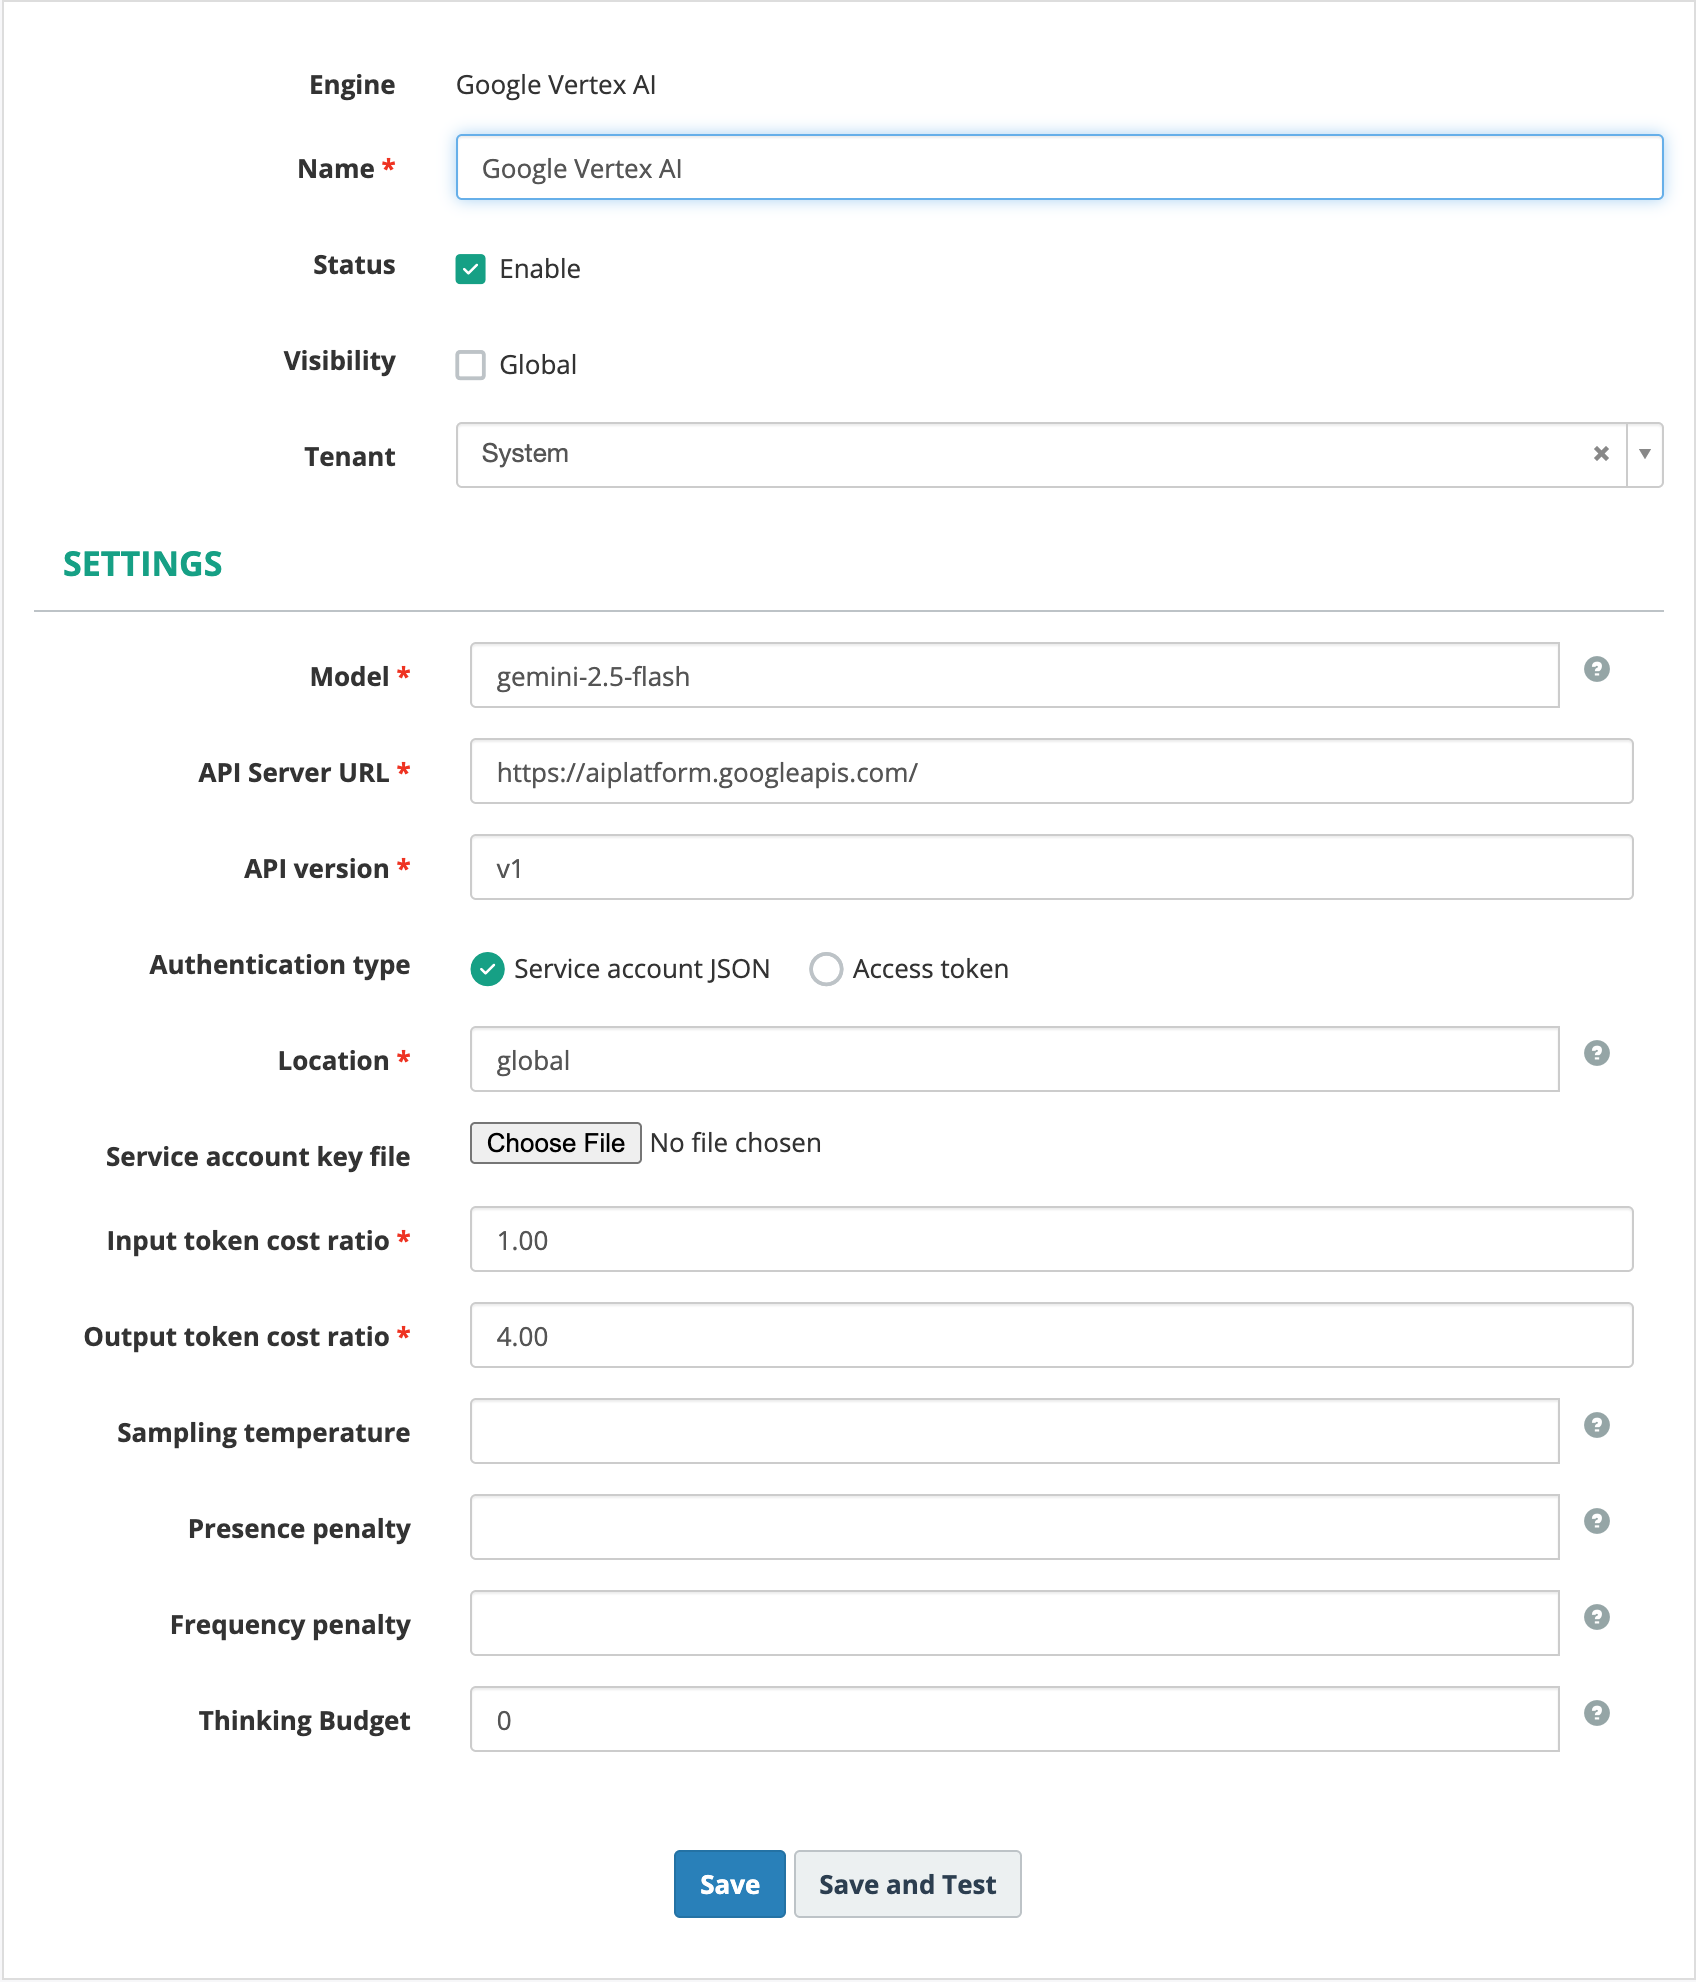Focus the Model input field
Image resolution: width=1696 pixels, height=1982 pixels.
(x=1015, y=676)
